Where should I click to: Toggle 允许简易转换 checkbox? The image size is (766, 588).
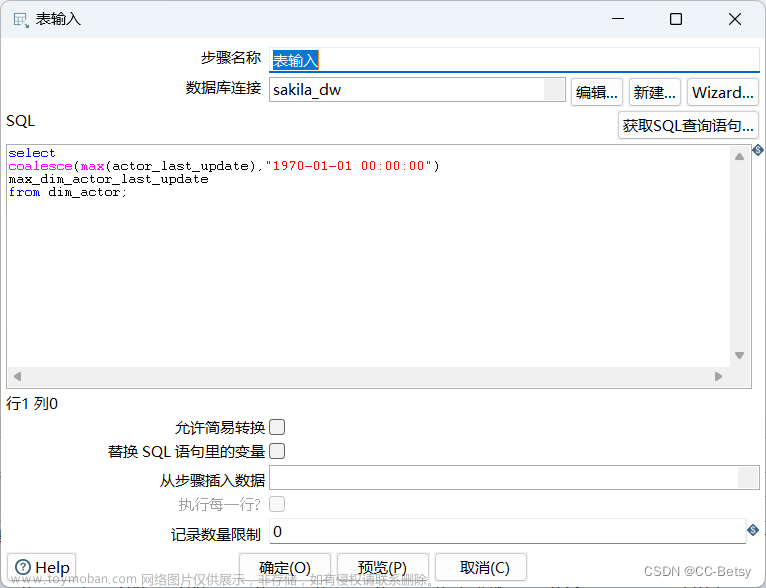277,427
